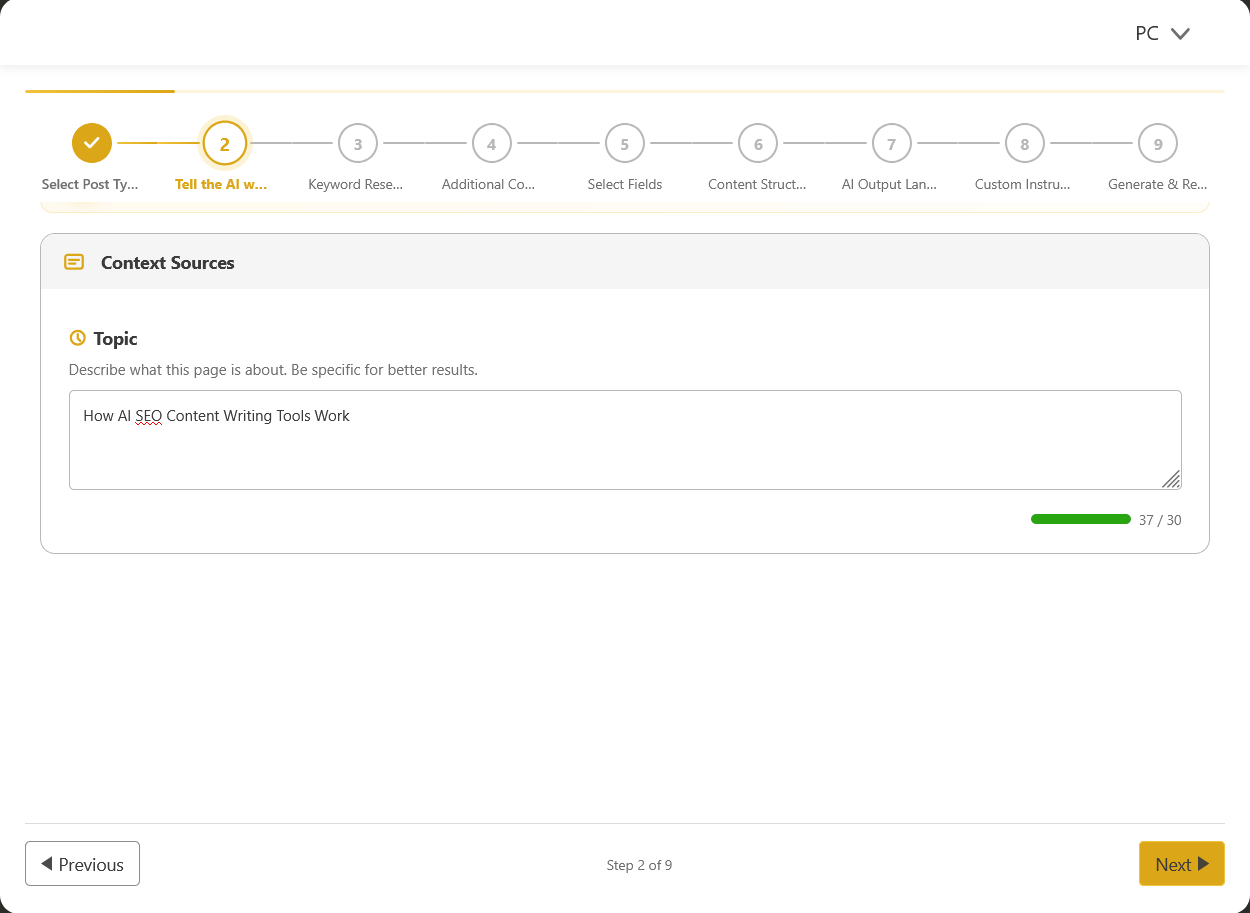
Task: Select step 5 circle for Select Fields
Action: (x=625, y=144)
